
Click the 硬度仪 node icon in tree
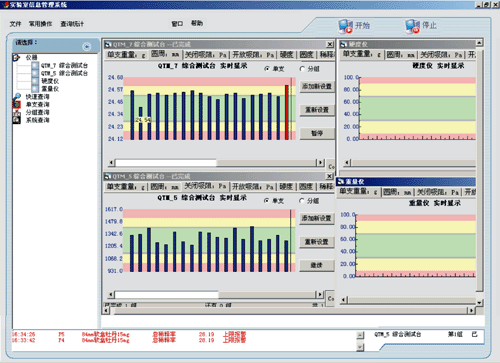click(x=35, y=81)
